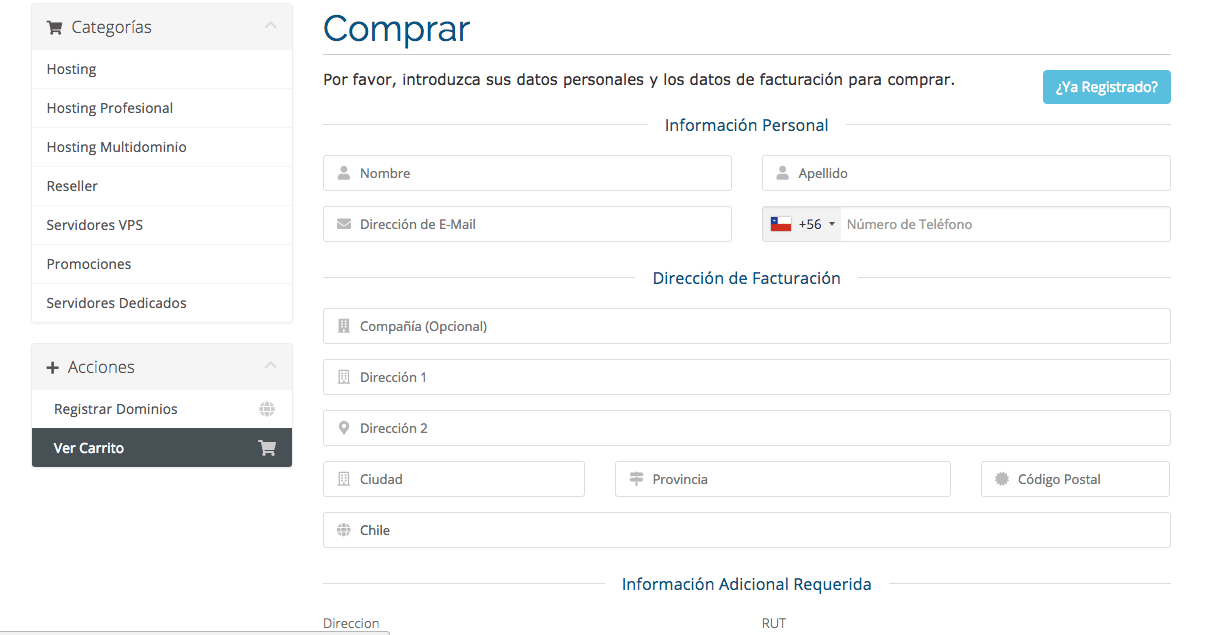Click the building icon in Dirección 1 field
This screenshot has width=1216, height=635.
344,377
